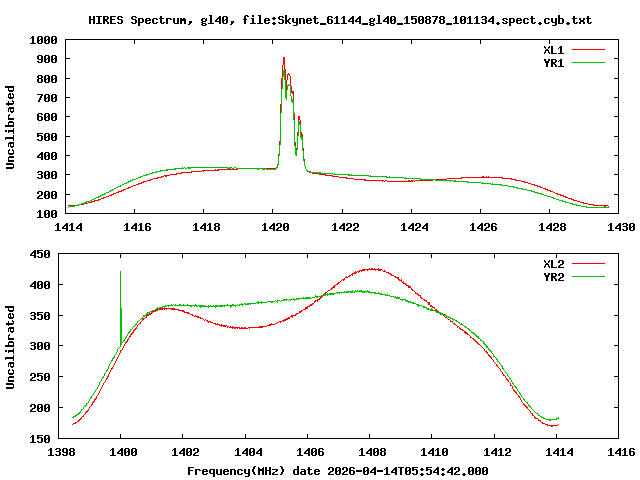Click the 250 y-axis tick label

pos(40,378)
